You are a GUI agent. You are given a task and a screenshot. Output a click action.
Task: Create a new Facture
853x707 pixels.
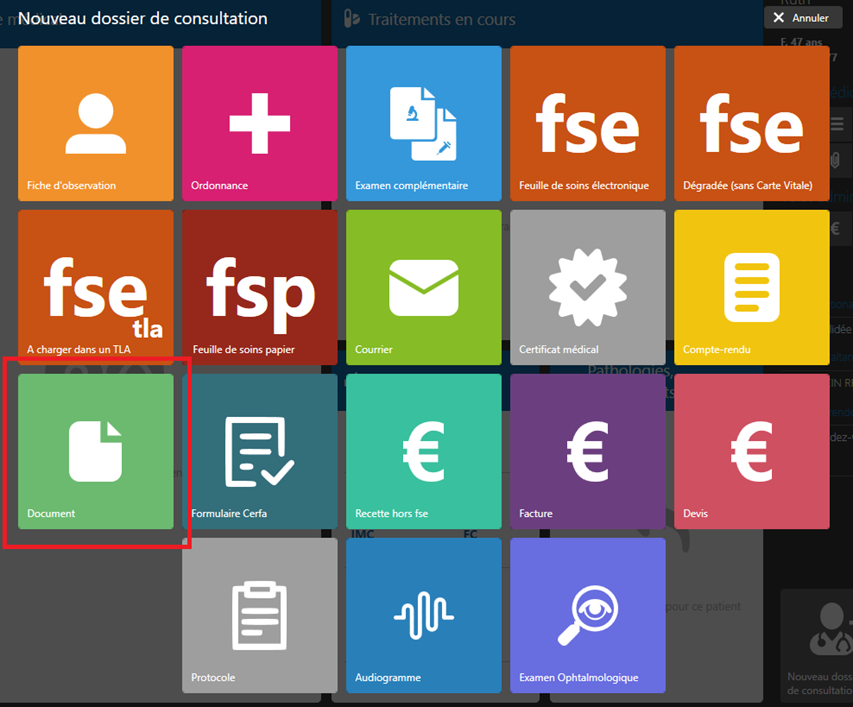pos(588,451)
